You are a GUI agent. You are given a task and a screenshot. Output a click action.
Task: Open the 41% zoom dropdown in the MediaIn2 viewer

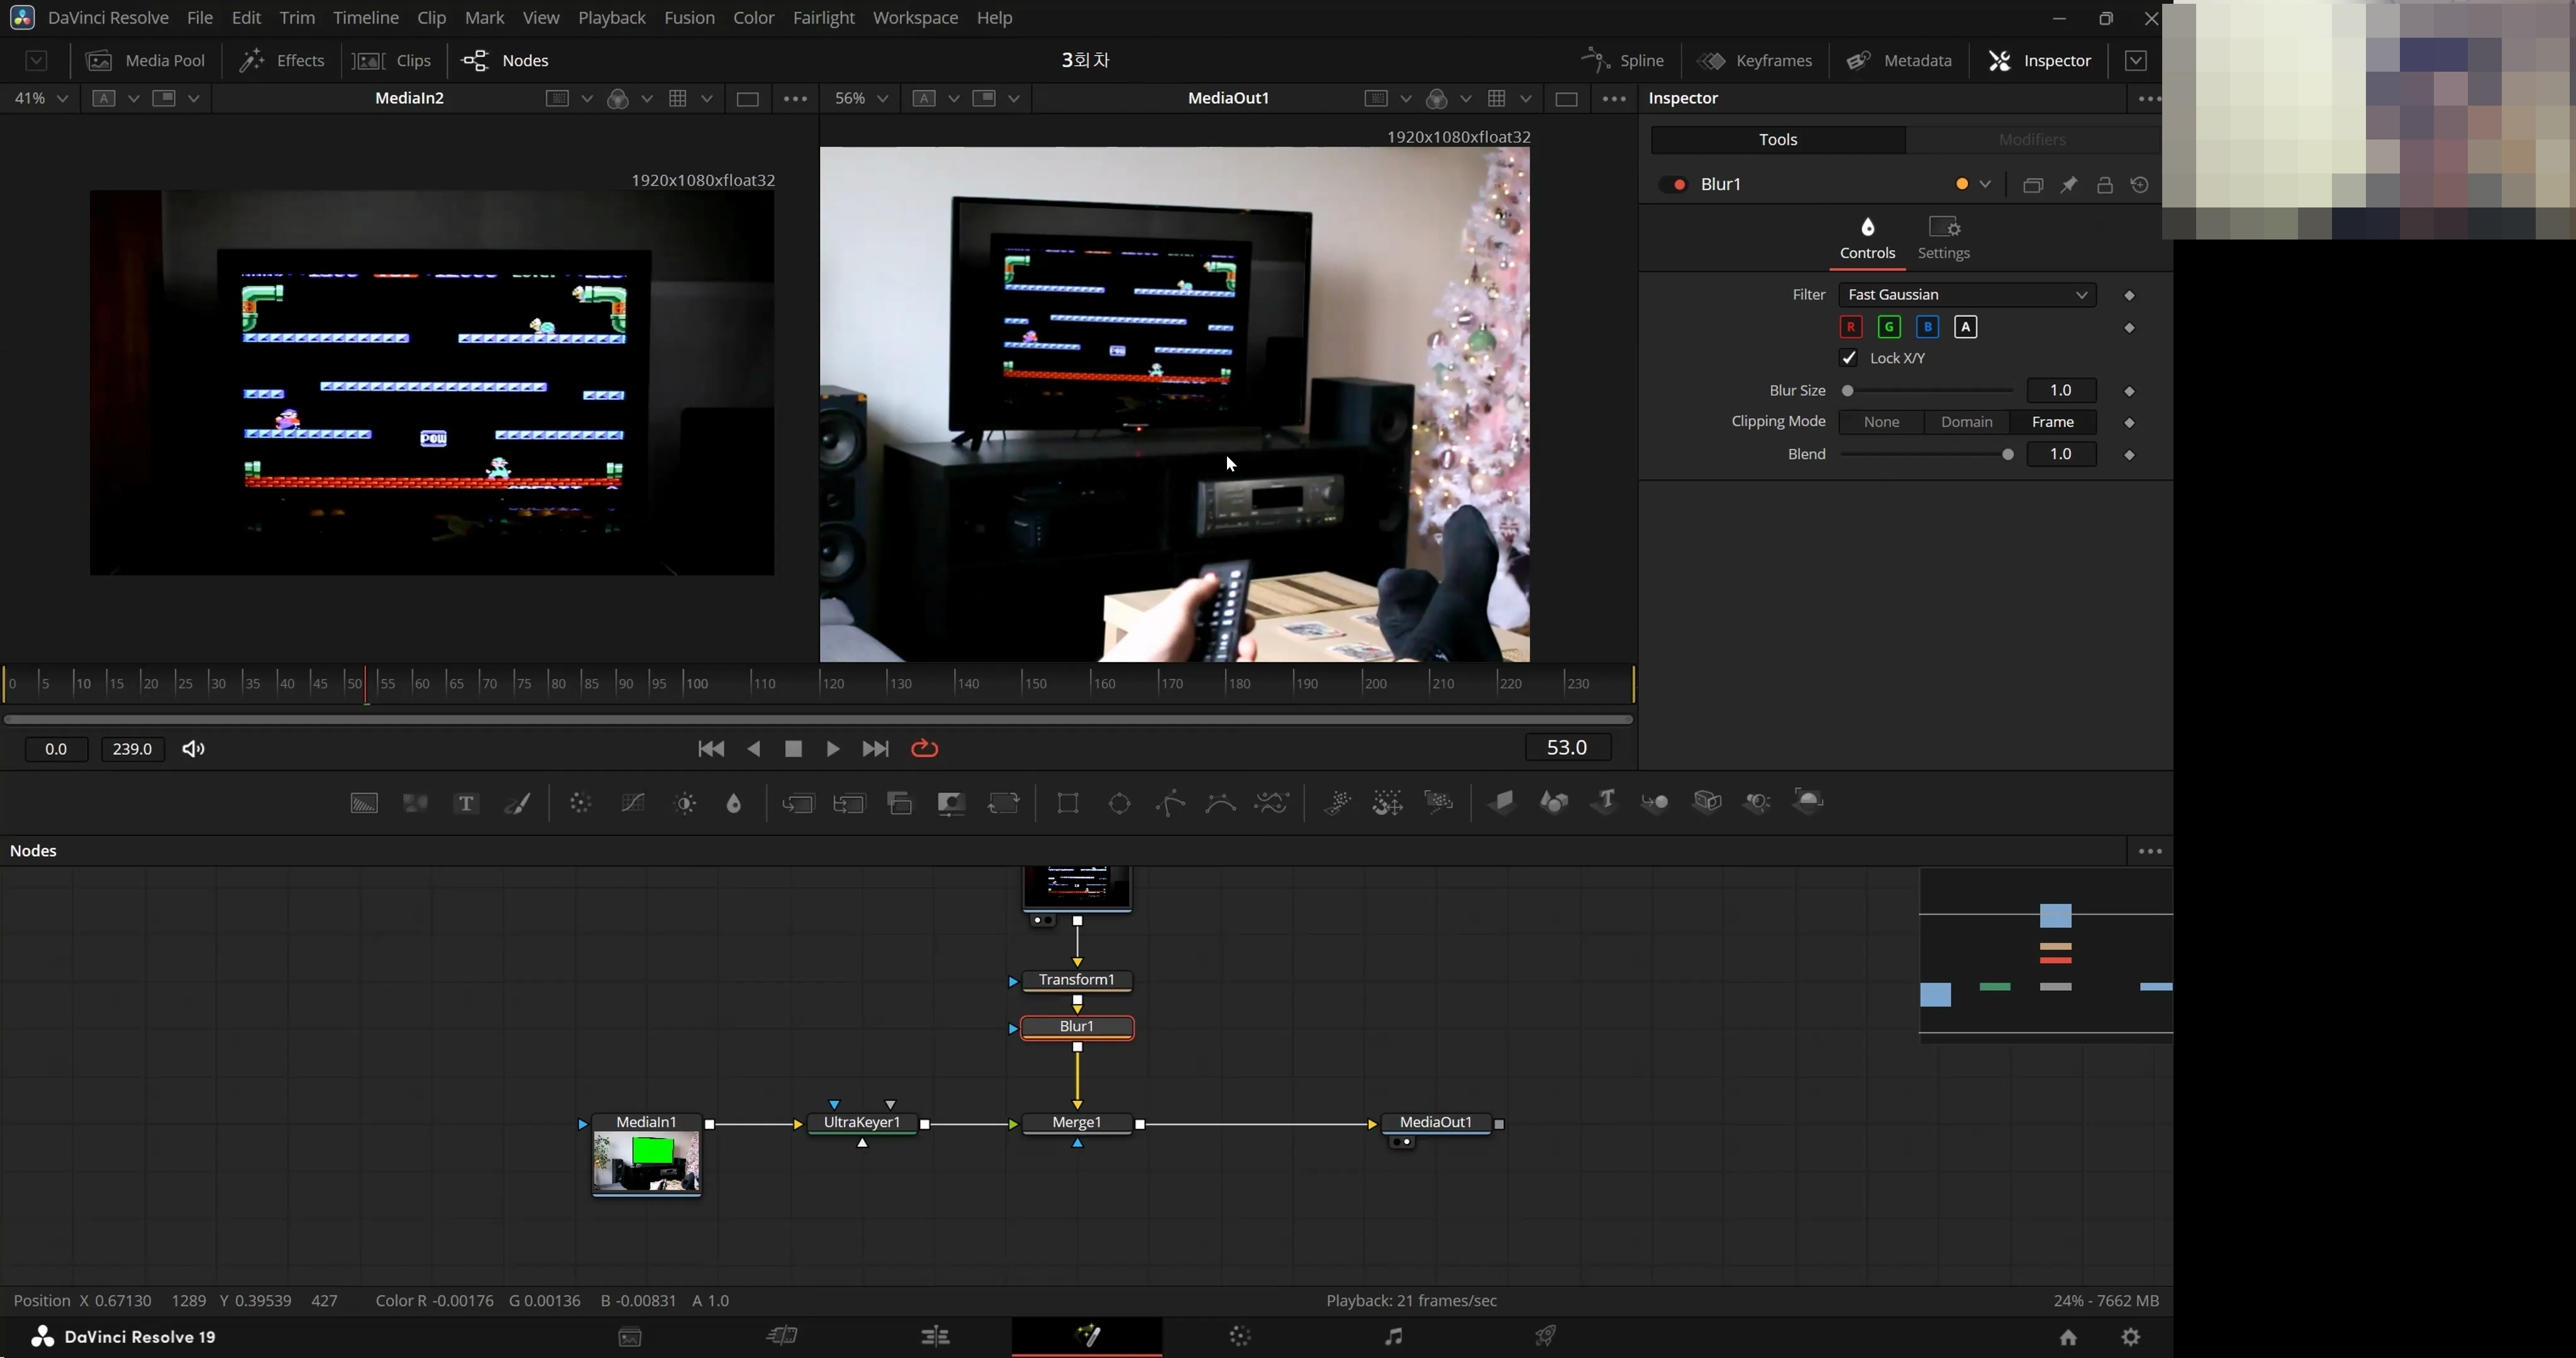[40, 98]
